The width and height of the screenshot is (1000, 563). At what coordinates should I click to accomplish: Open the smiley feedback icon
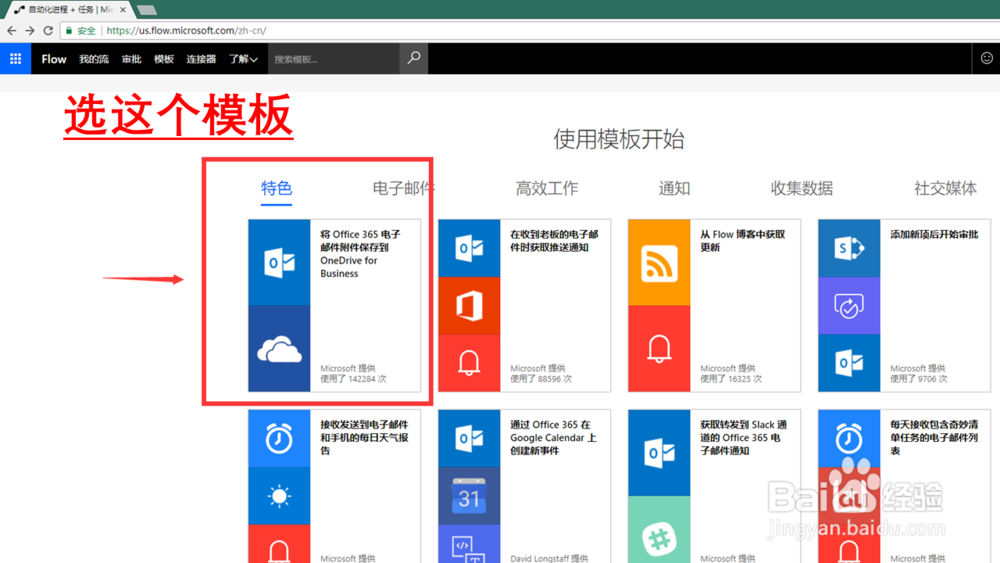[986, 59]
